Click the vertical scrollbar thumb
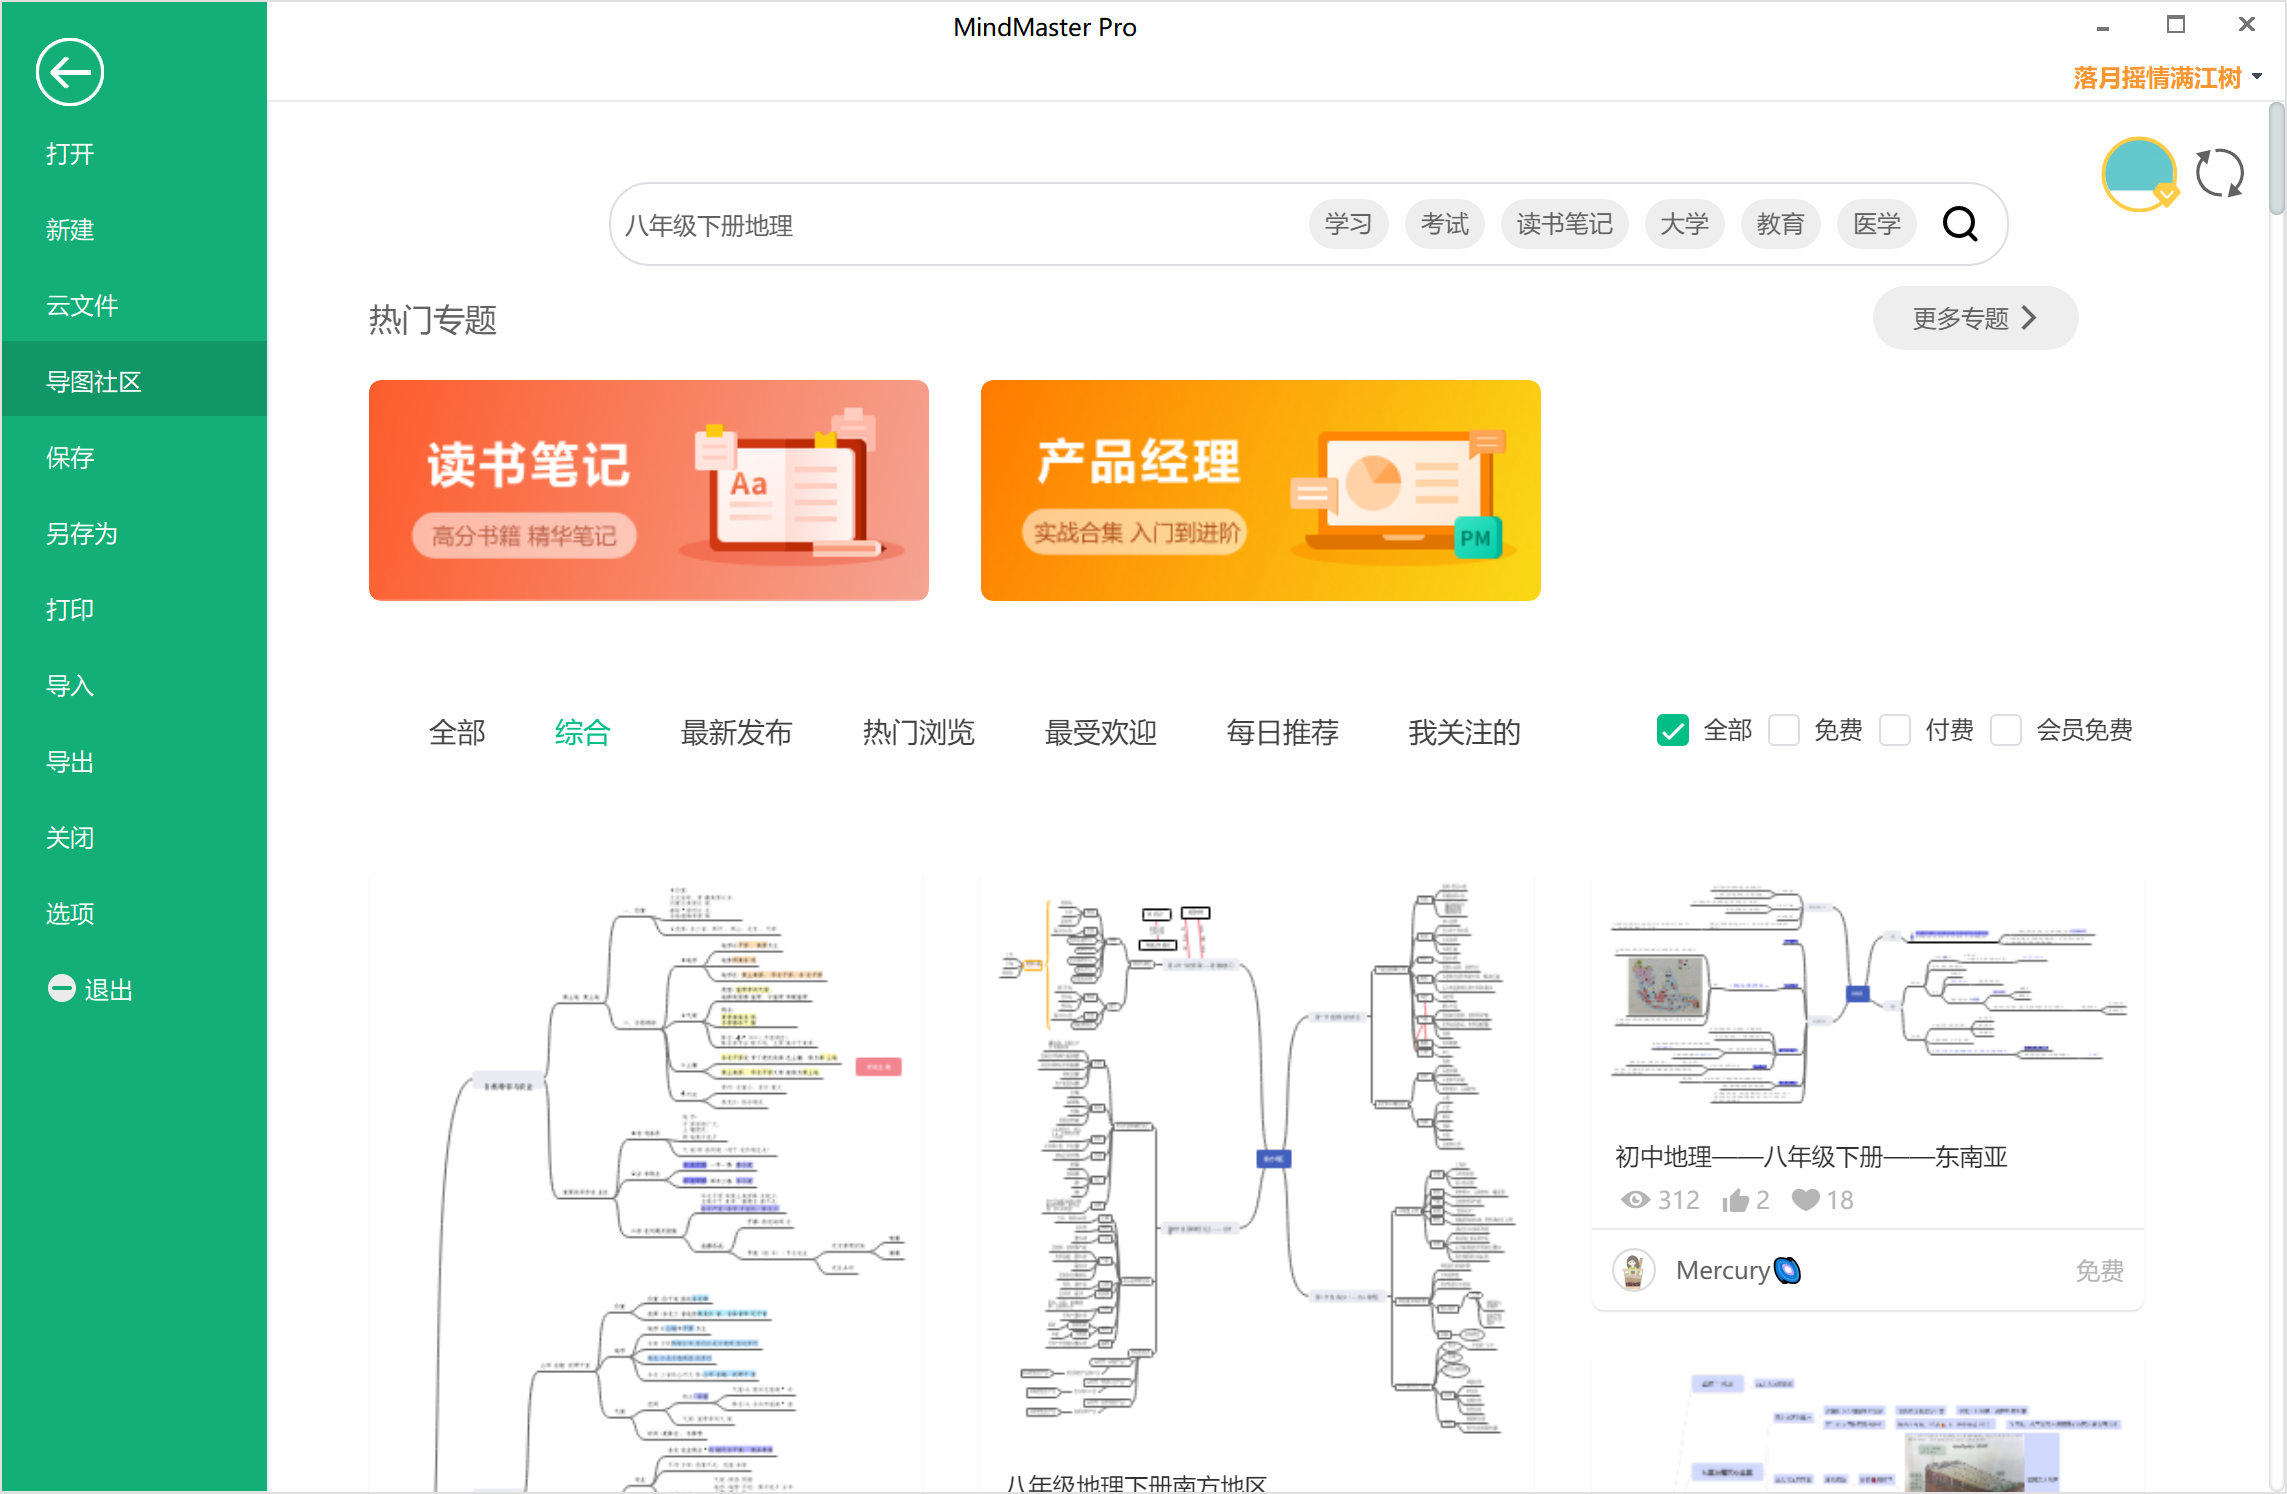2287x1494 pixels. [x=2277, y=160]
